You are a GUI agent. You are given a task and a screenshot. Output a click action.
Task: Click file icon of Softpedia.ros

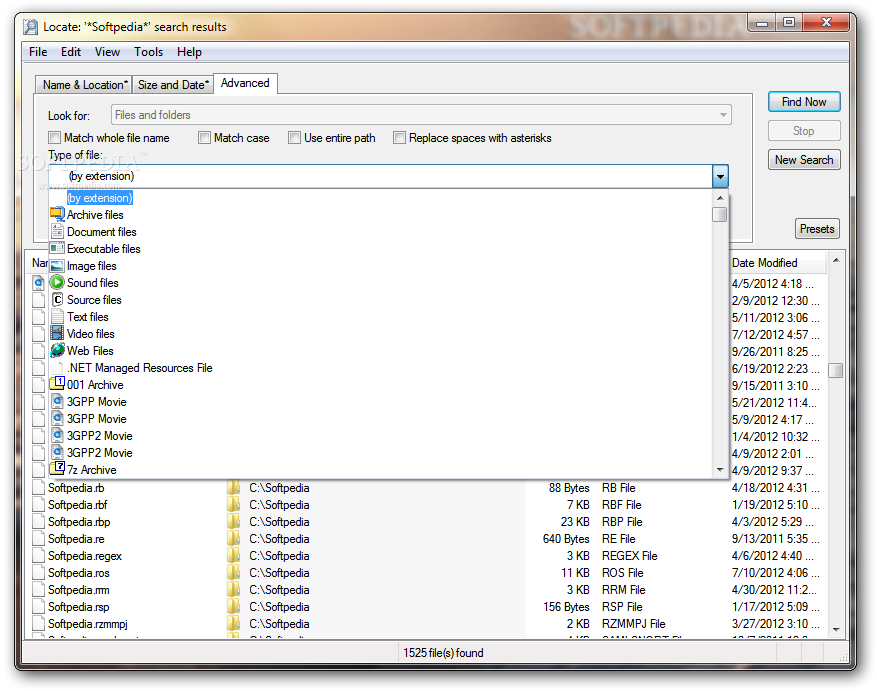tap(39, 572)
